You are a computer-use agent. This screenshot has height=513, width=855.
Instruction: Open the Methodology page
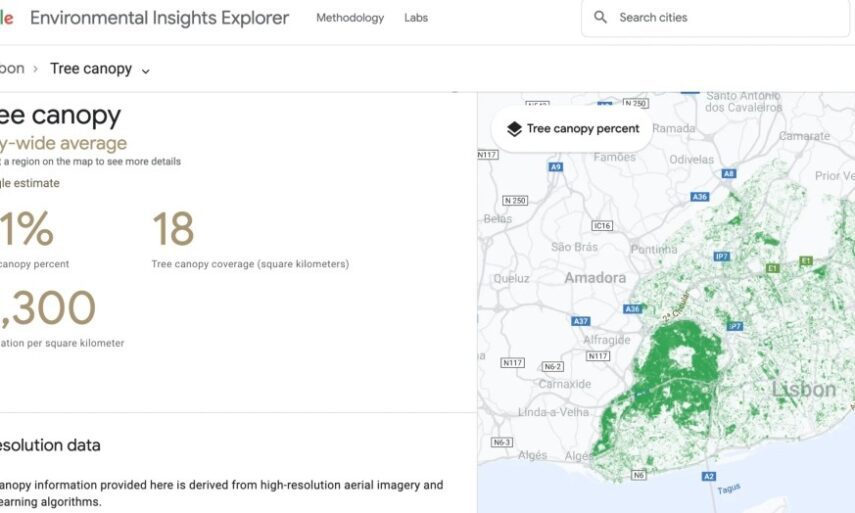(349, 18)
